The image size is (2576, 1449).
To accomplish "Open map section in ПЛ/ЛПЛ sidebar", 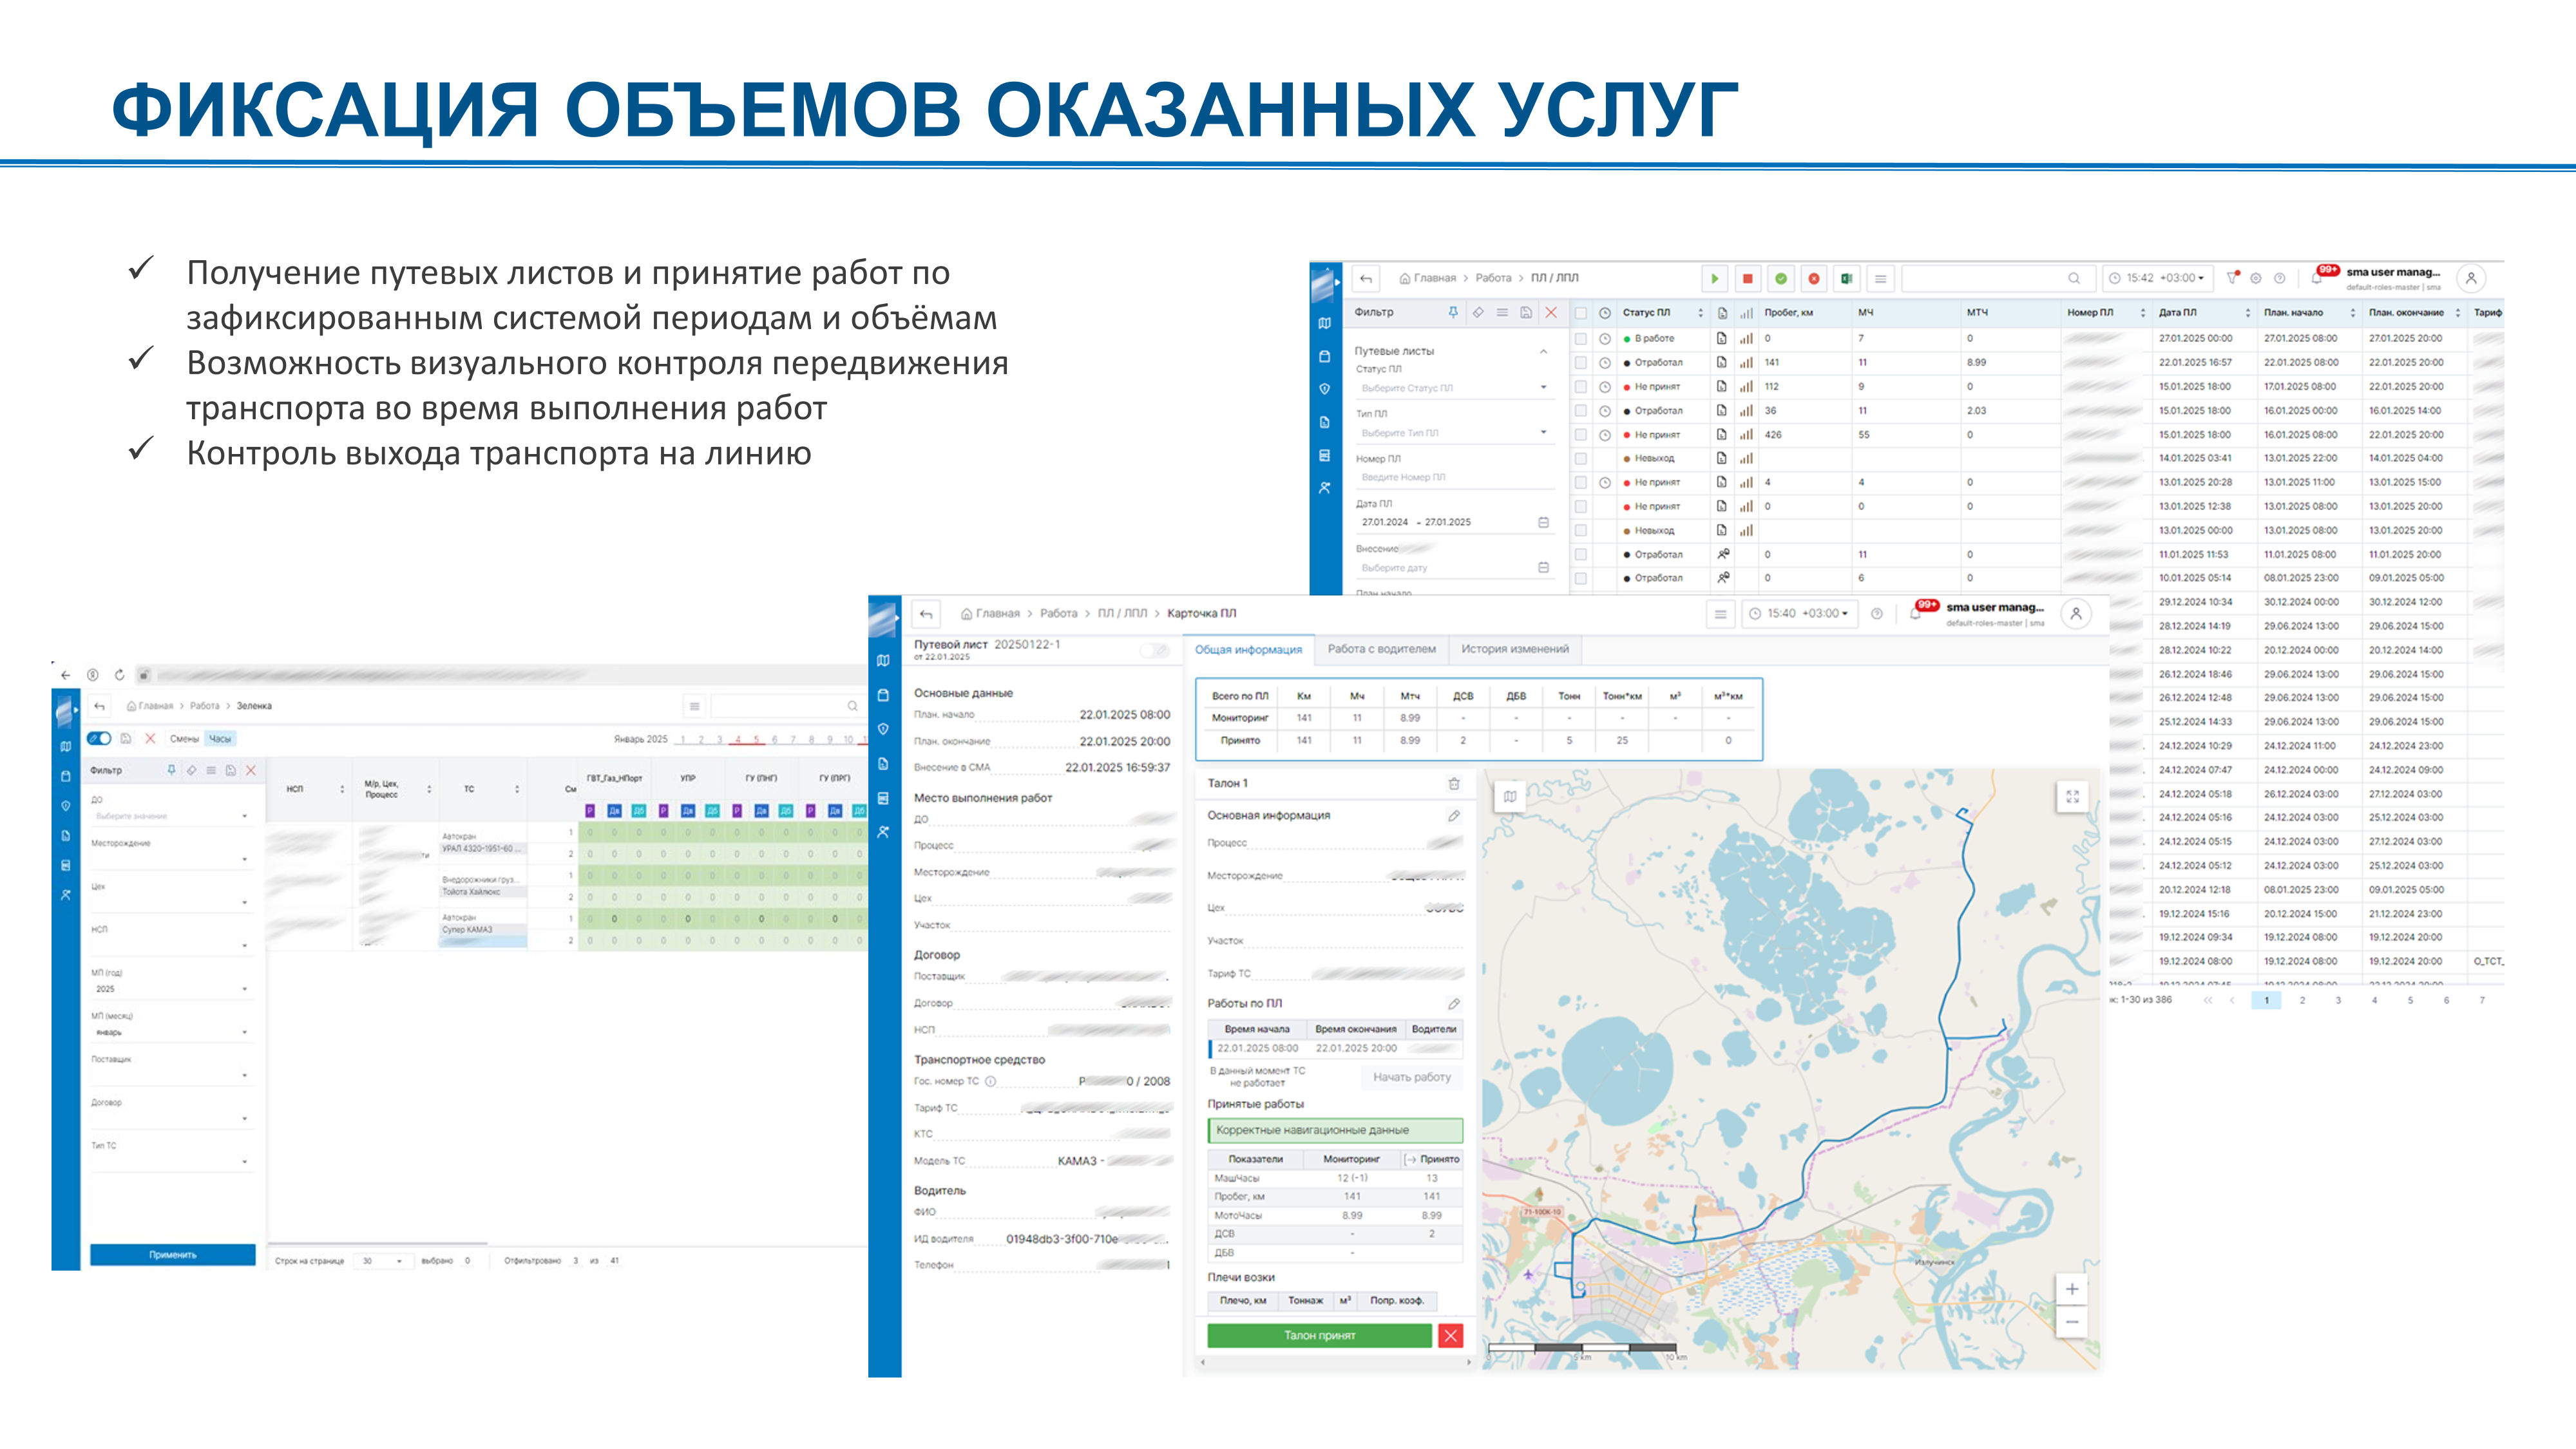I will coord(1325,323).
